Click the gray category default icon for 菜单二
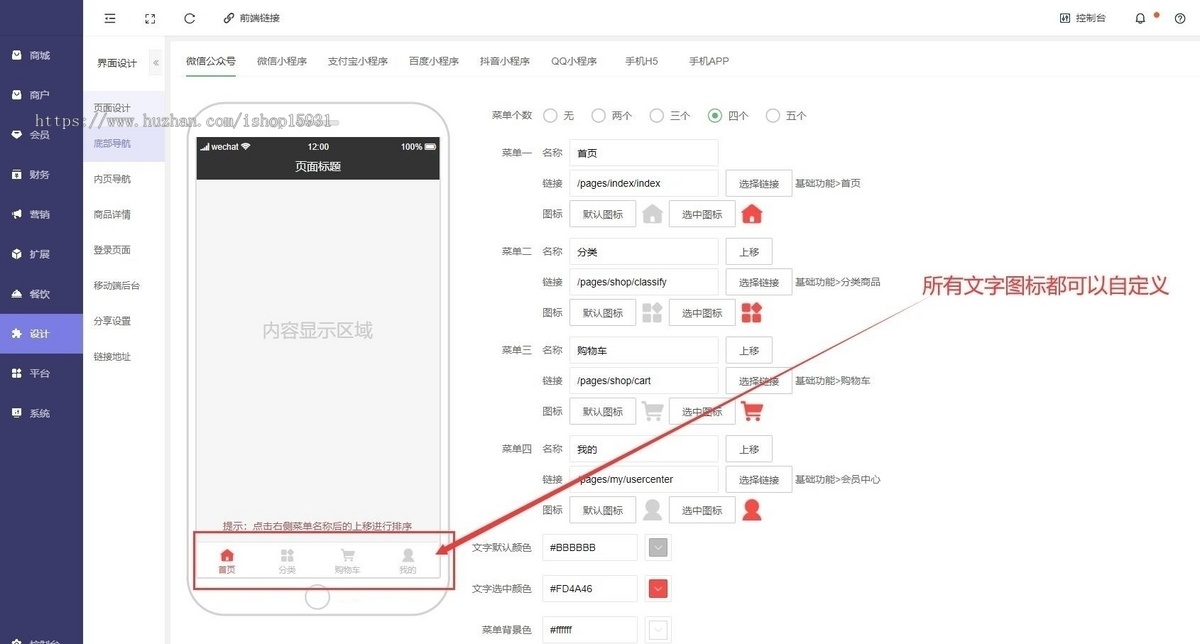 coord(652,313)
